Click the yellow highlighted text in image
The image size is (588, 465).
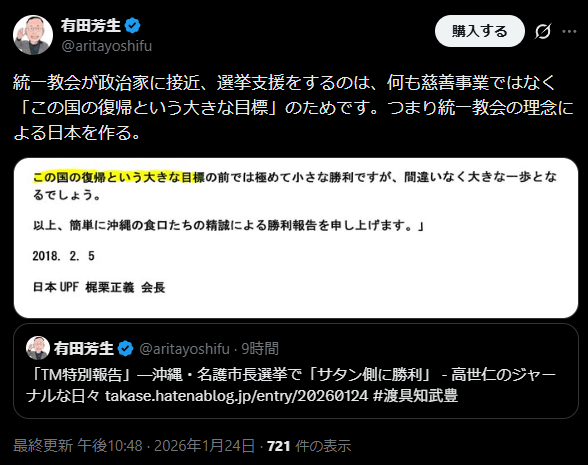(119, 177)
